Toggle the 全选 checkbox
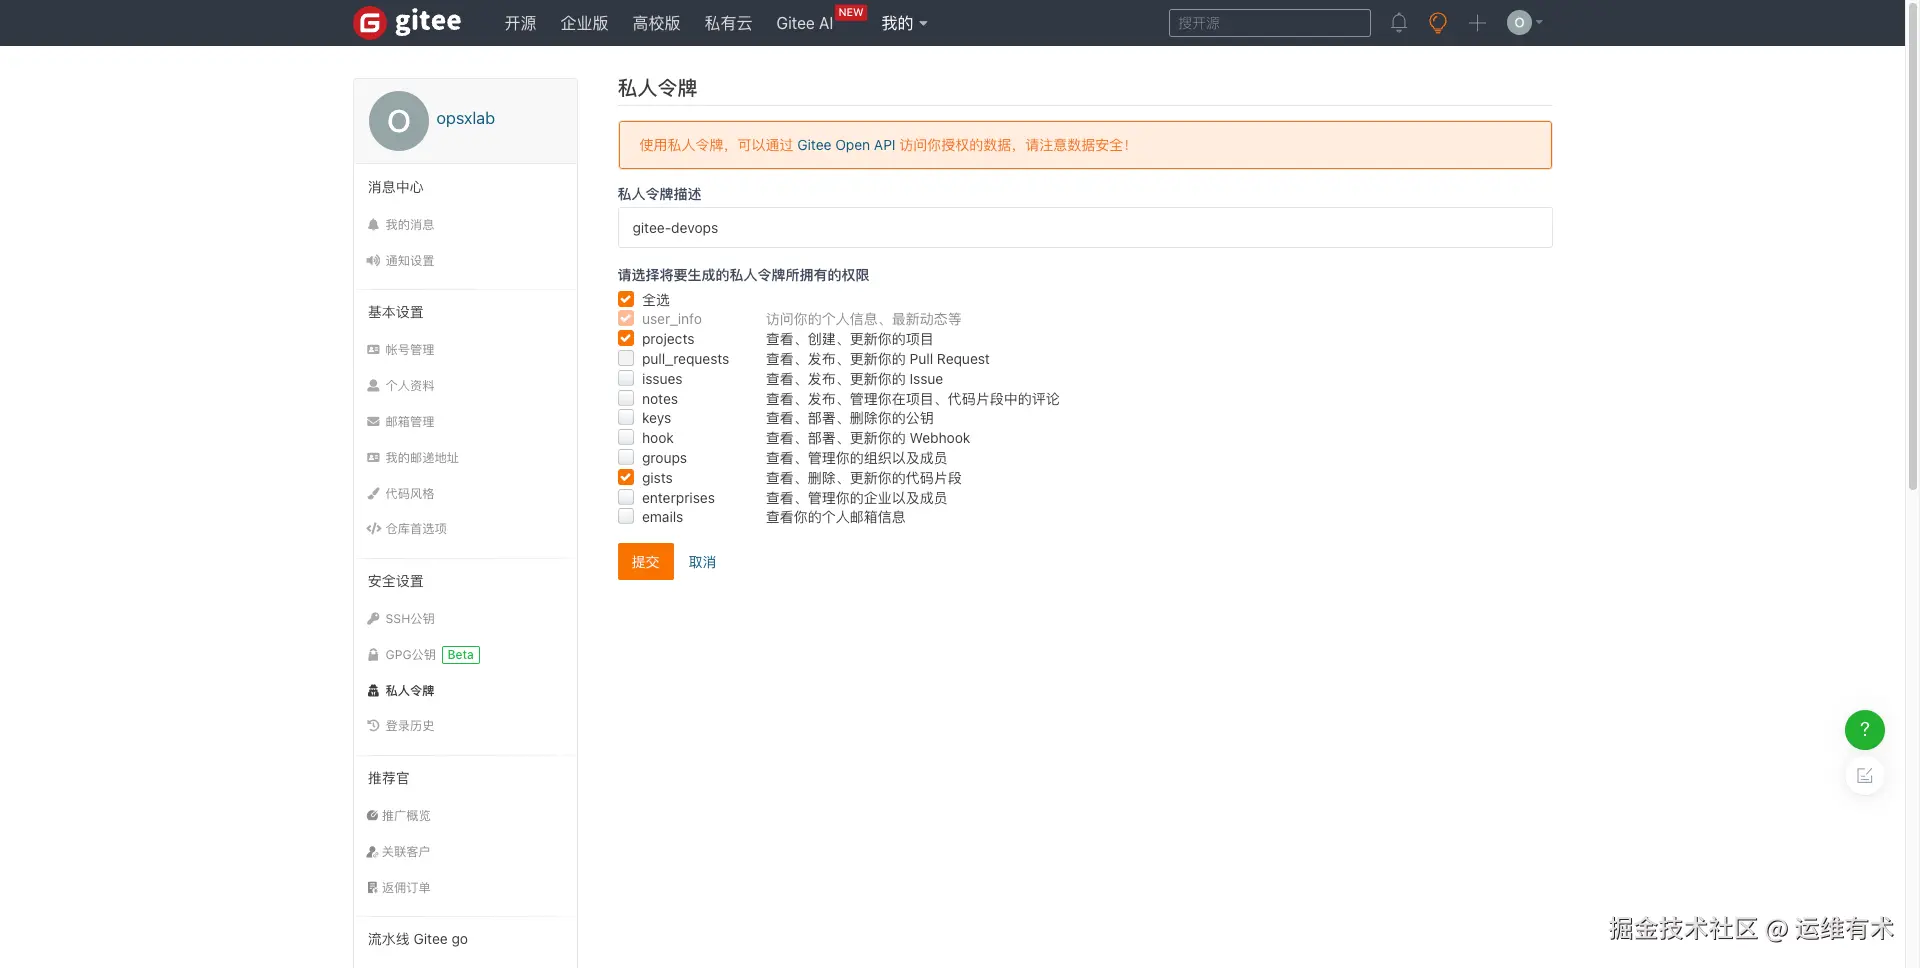This screenshot has height=968, width=1920. 626,299
